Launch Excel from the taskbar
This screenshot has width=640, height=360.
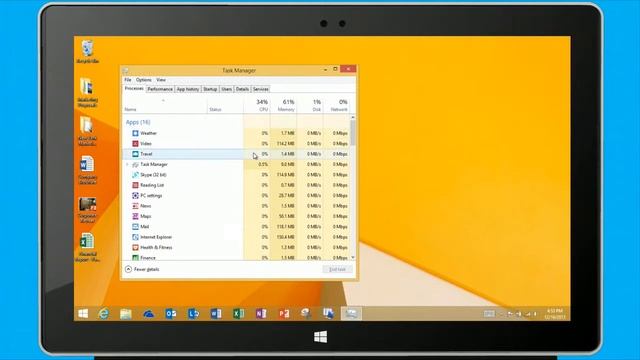click(x=238, y=313)
